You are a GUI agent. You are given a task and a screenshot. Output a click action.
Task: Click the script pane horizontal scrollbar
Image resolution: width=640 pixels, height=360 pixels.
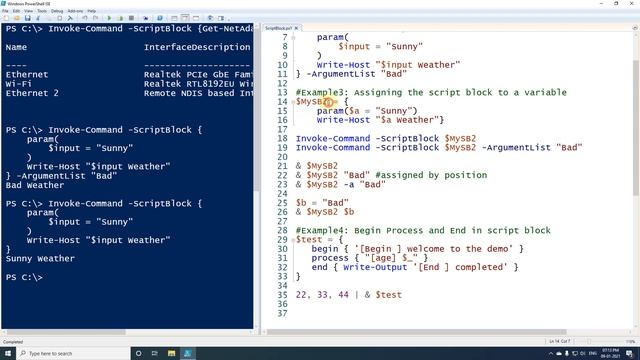click(x=416, y=332)
